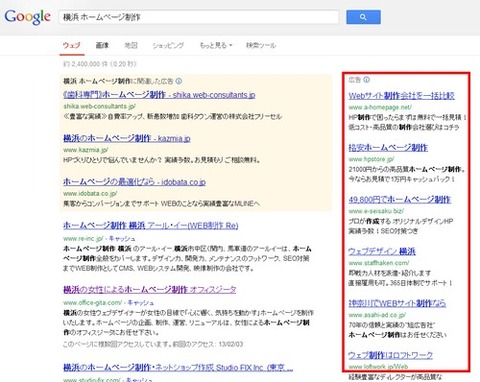Click the search query input field

(199, 17)
